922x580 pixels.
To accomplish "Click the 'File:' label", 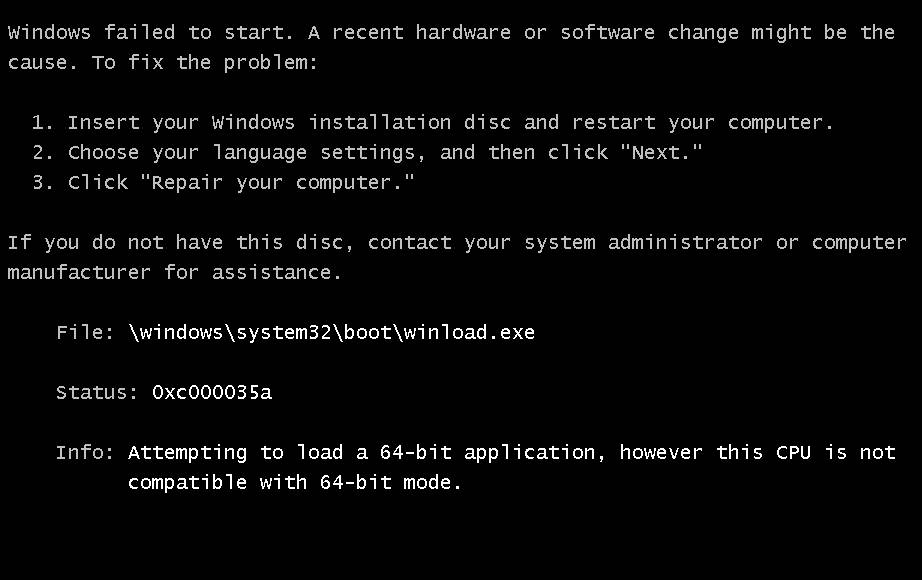I will (x=85, y=332).
